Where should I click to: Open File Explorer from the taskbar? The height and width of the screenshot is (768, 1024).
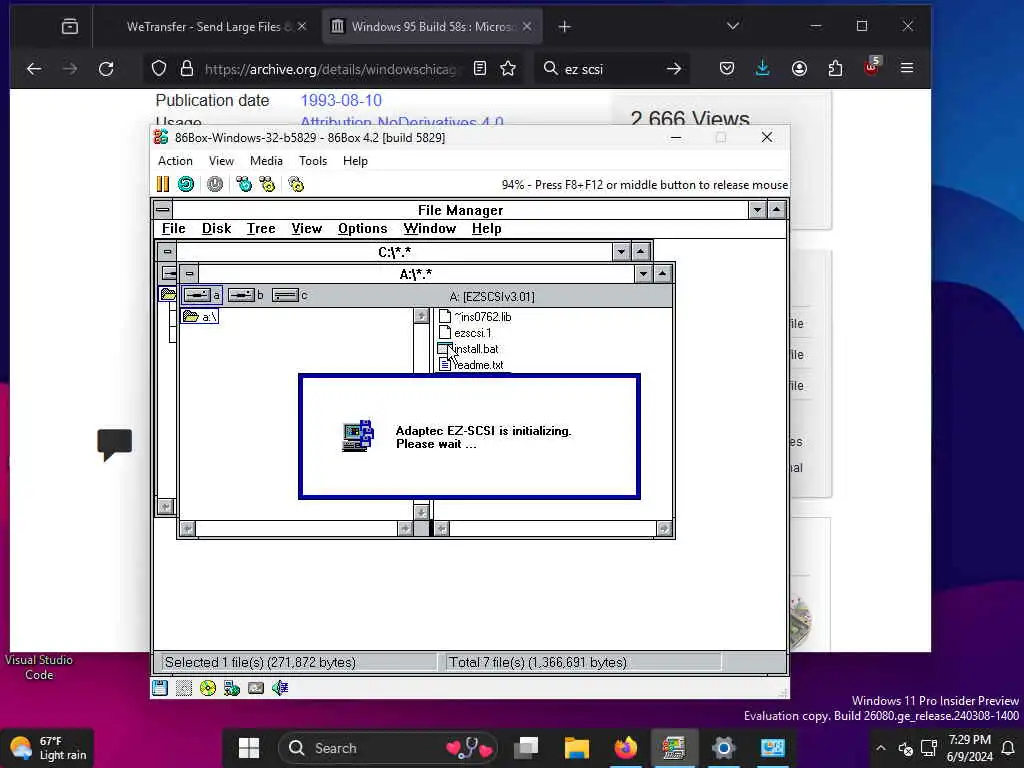(577, 748)
